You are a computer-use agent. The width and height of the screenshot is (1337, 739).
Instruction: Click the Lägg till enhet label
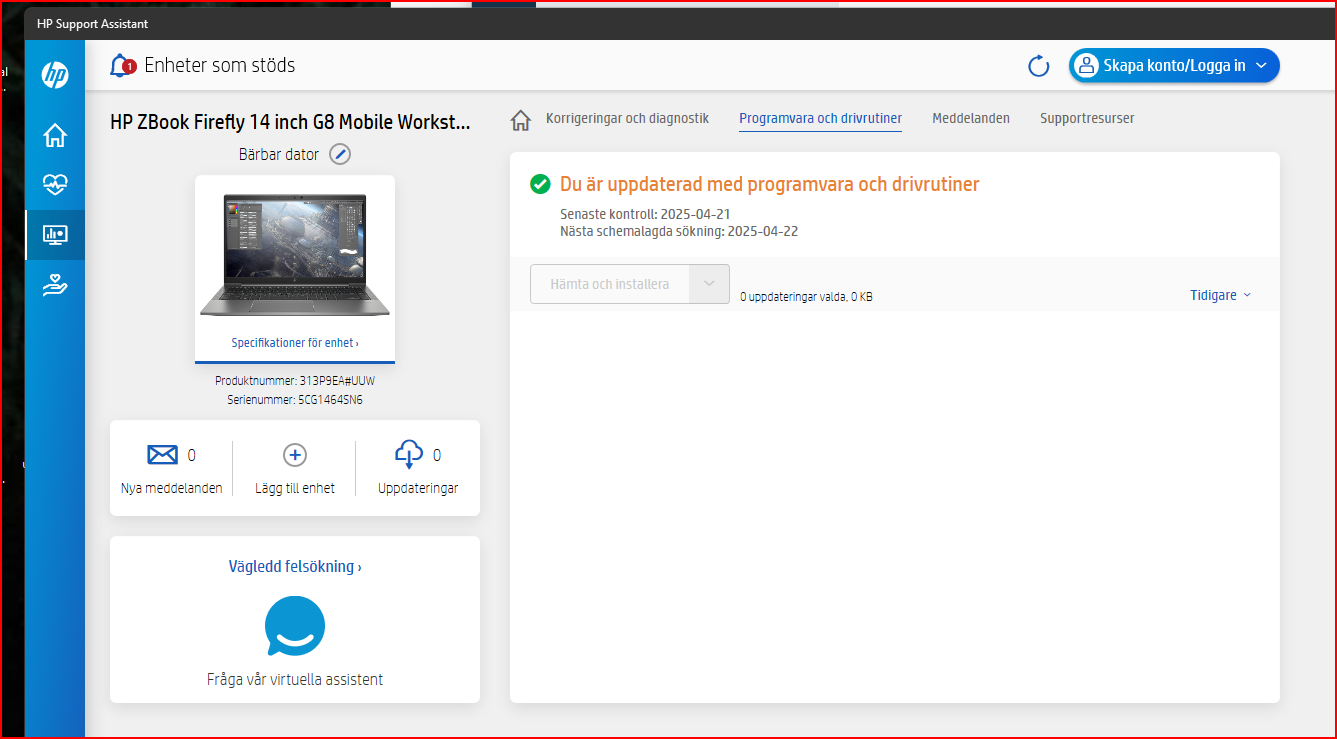295,489
